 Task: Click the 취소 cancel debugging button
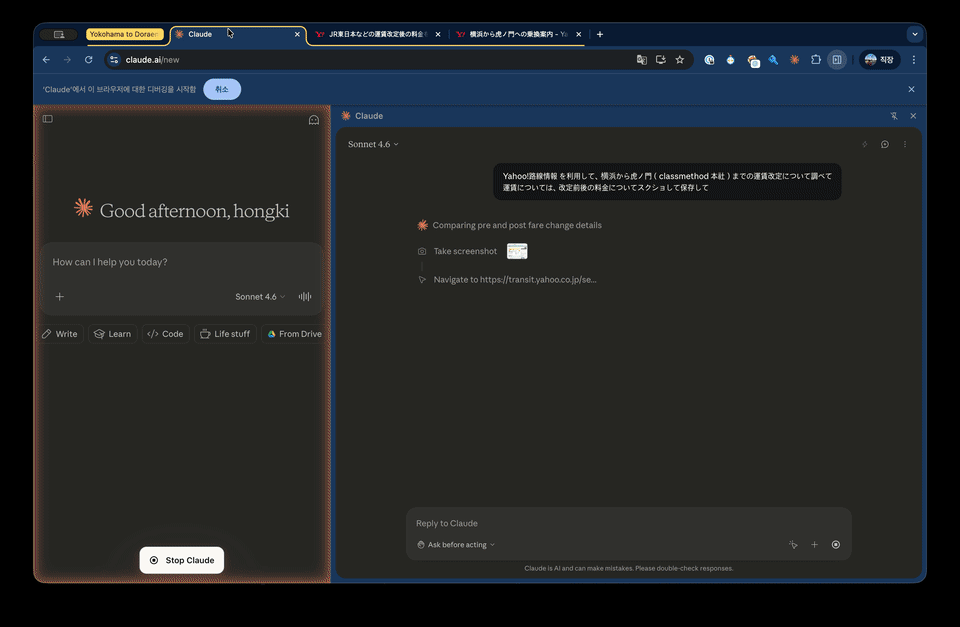222,89
